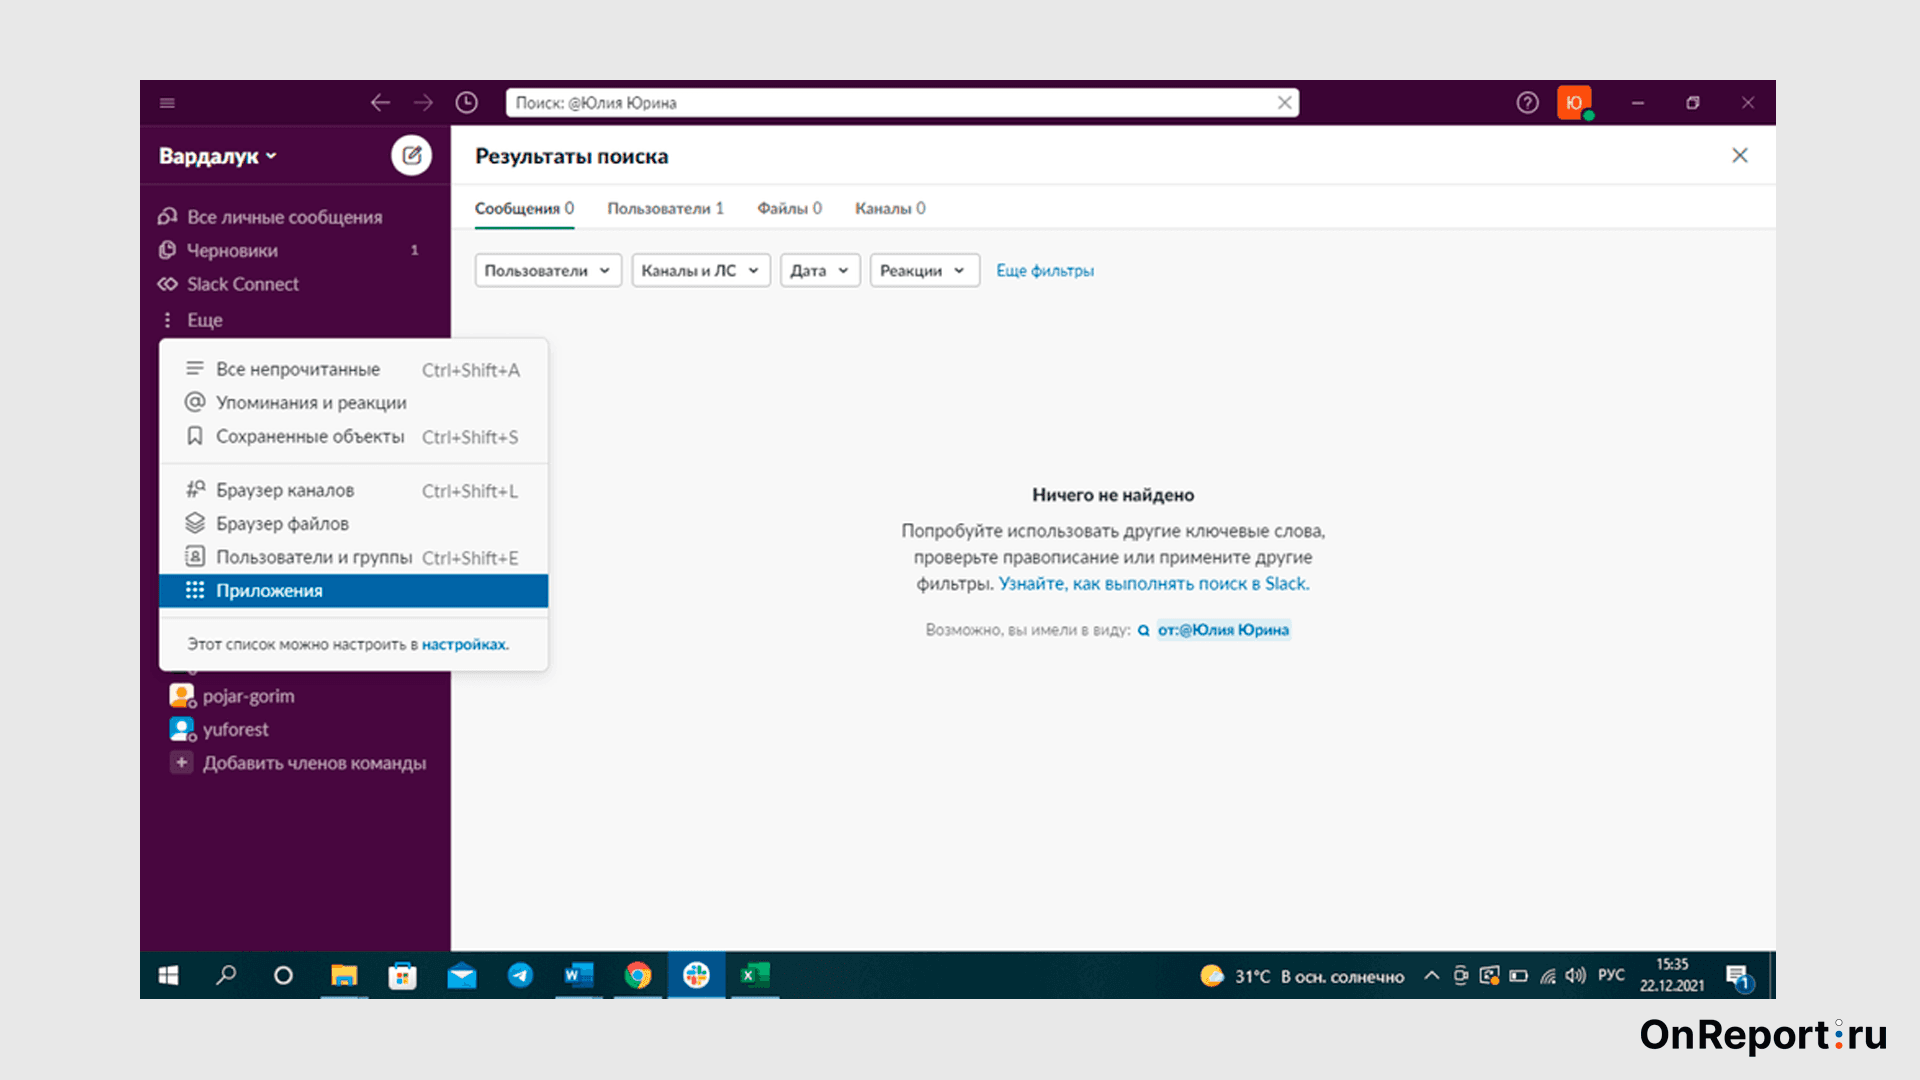
Task: Open Mail app from taskbar
Action: click(x=462, y=975)
